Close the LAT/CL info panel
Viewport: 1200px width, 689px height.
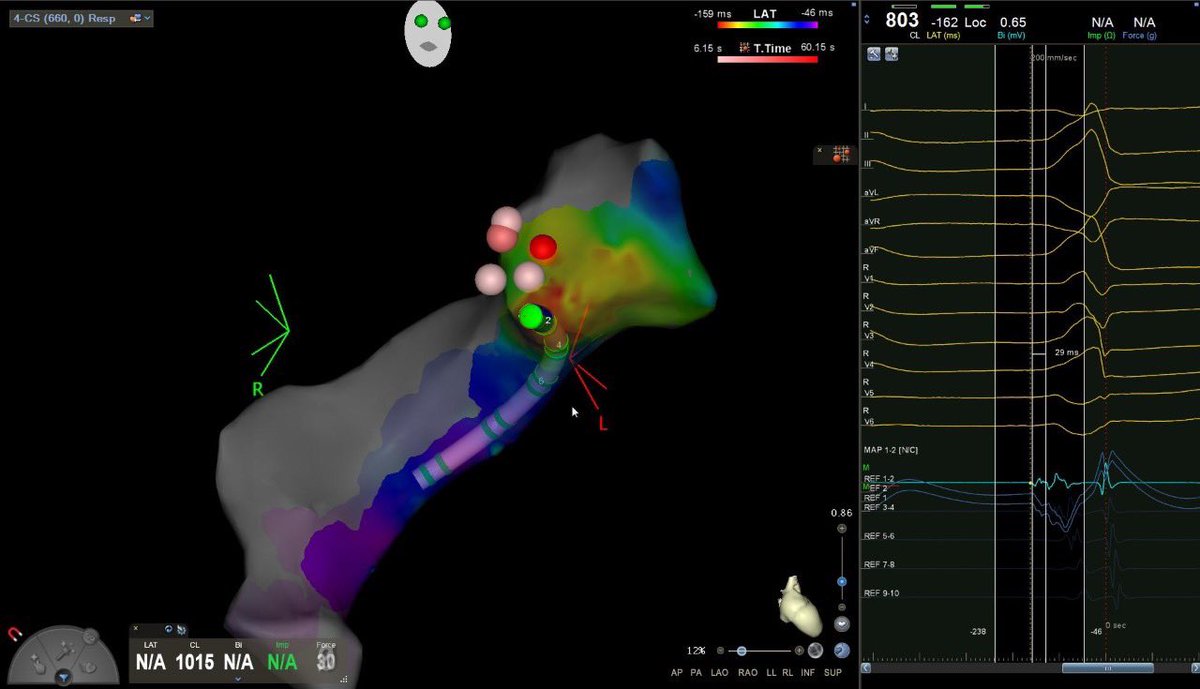pos(136,629)
